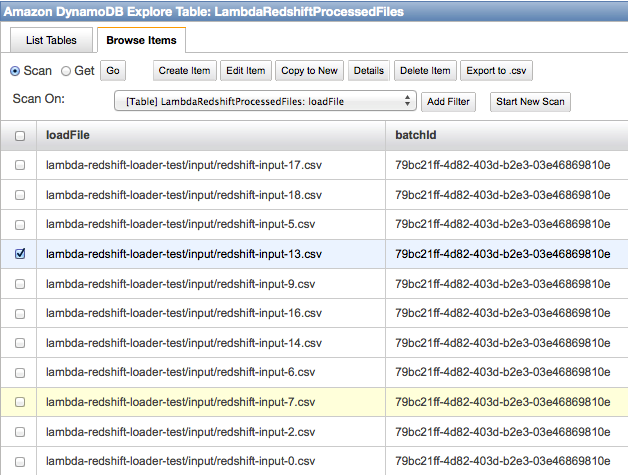Image resolution: width=628 pixels, height=475 pixels.
Task: Click the Add Filter button
Action: point(449,102)
